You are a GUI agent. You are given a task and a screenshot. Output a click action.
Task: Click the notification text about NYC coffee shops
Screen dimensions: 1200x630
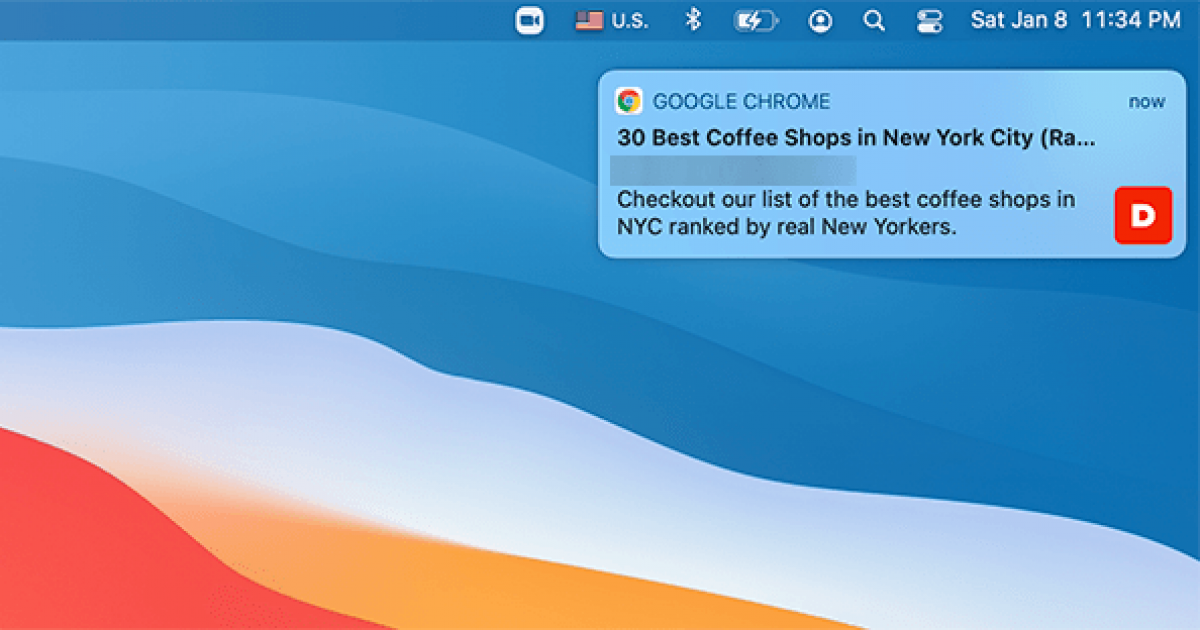846,213
